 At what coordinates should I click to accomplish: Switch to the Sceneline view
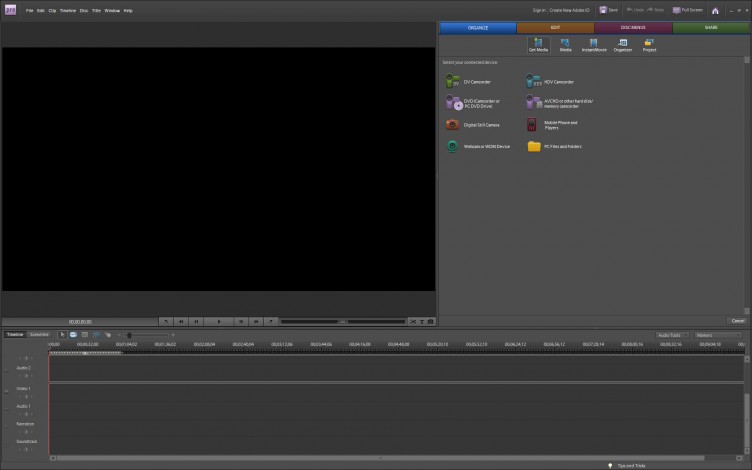tap(39, 335)
